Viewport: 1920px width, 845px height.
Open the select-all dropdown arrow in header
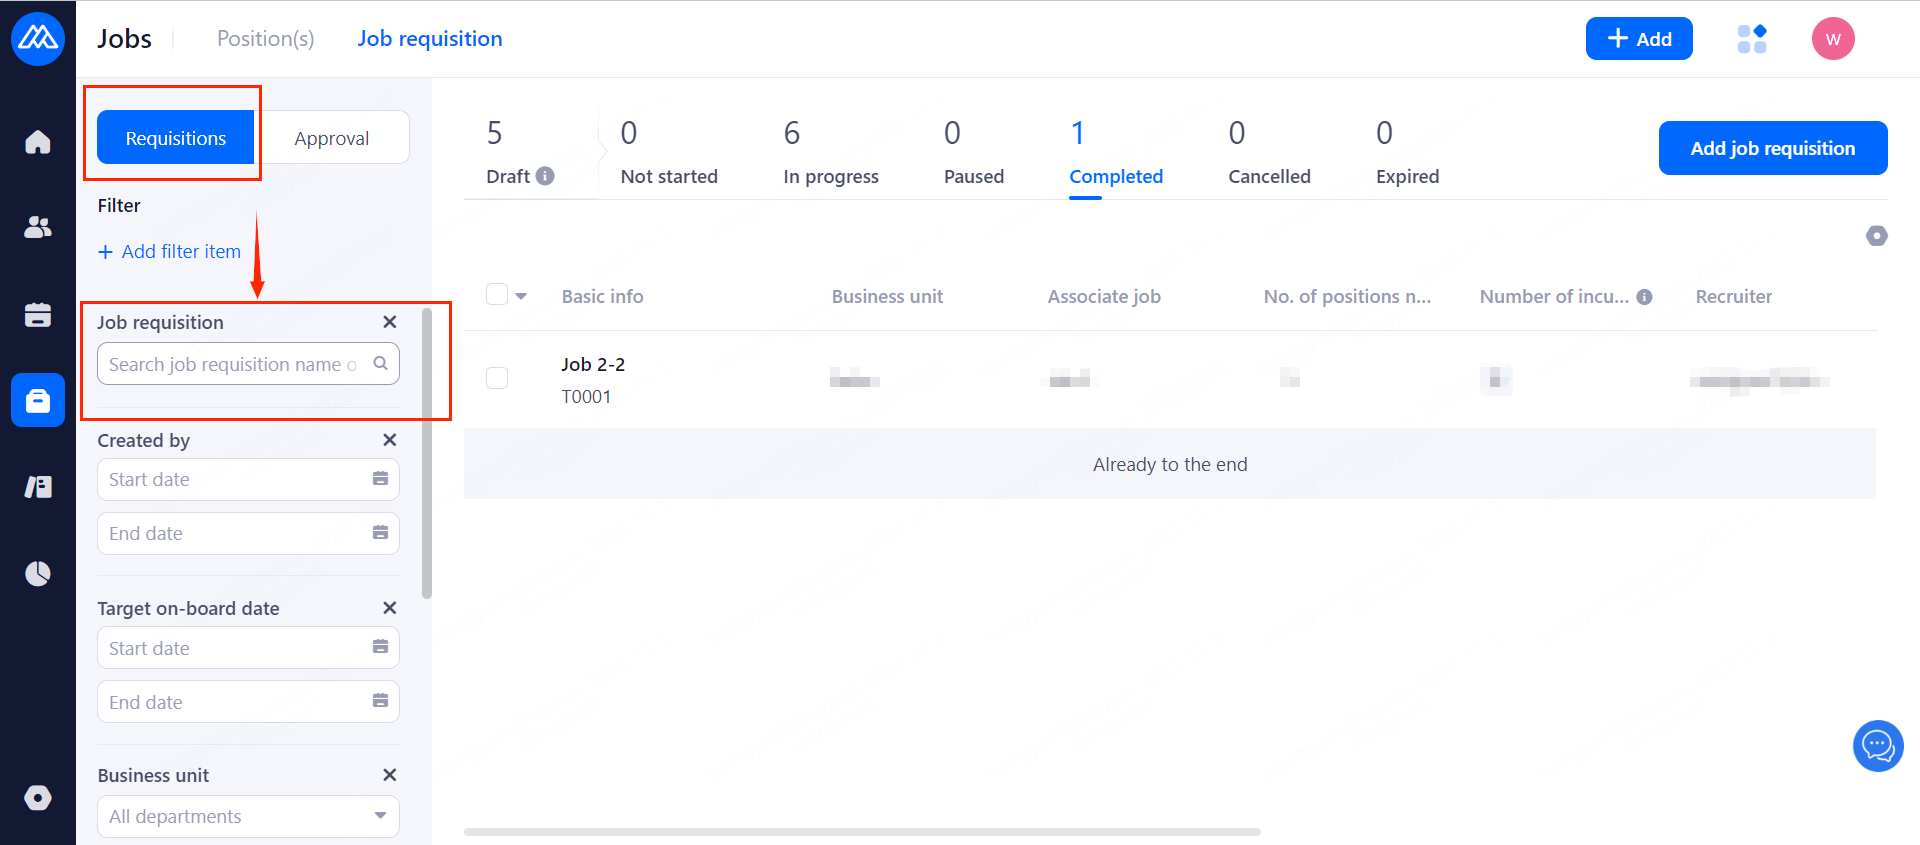pyautogui.click(x=521, y=296)
